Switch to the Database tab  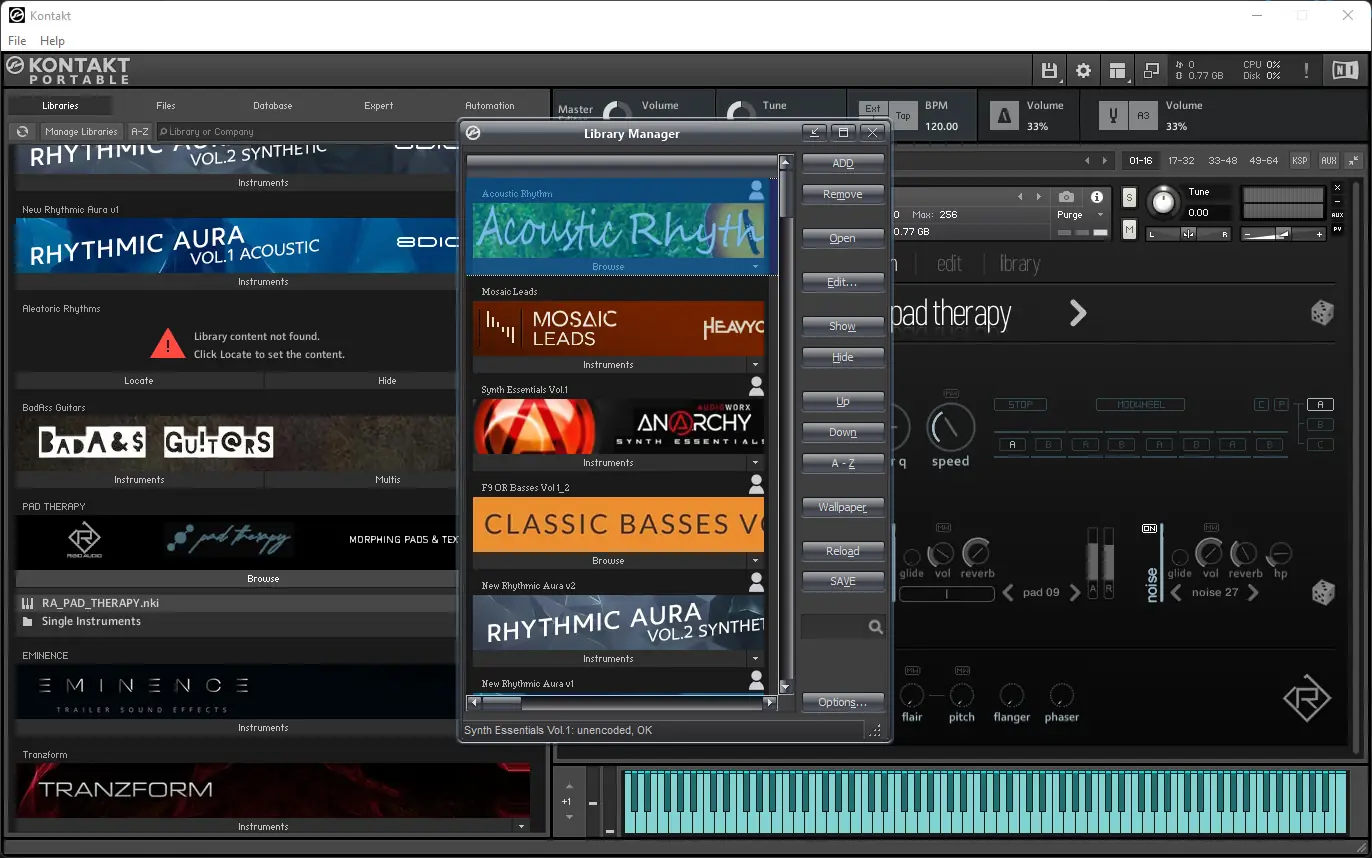pos(272,105)
